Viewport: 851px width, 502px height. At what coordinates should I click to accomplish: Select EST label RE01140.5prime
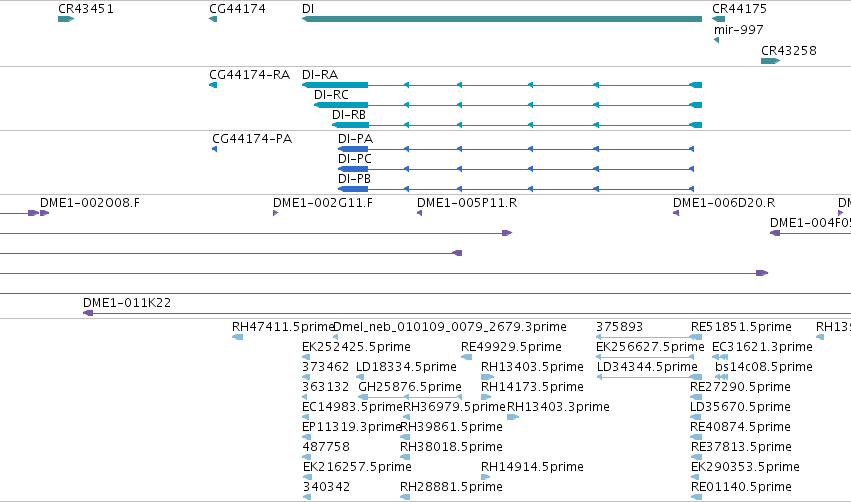[741, 488]
